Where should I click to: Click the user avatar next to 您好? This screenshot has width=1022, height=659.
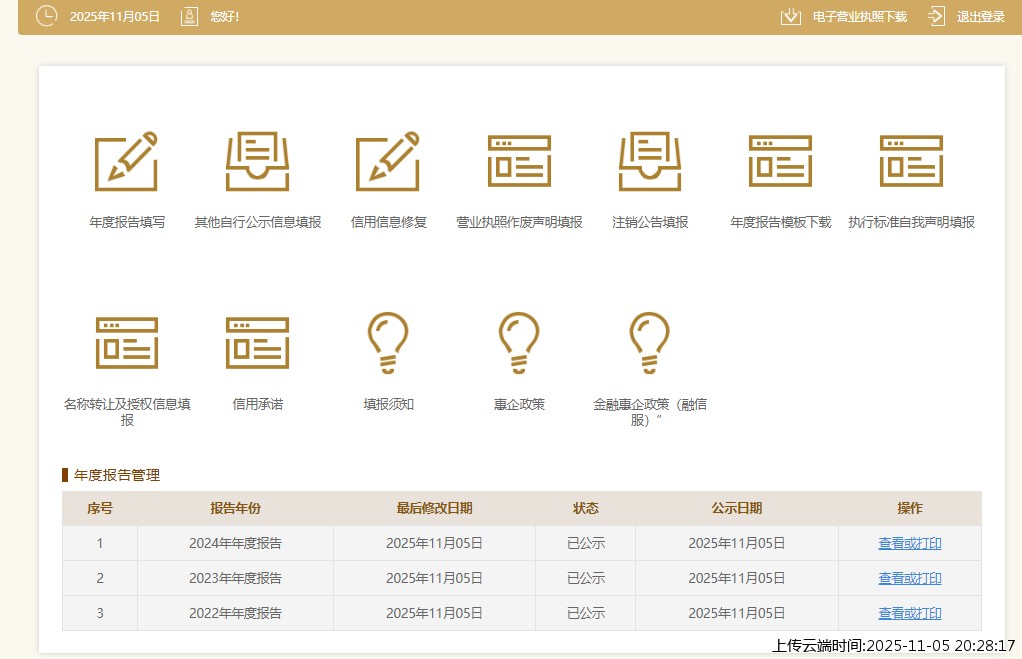tap(189, 15)
